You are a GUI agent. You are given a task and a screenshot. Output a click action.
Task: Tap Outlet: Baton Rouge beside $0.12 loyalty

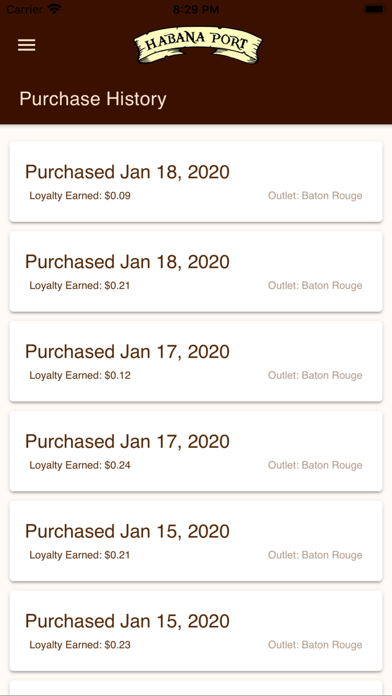coord(315,376)
